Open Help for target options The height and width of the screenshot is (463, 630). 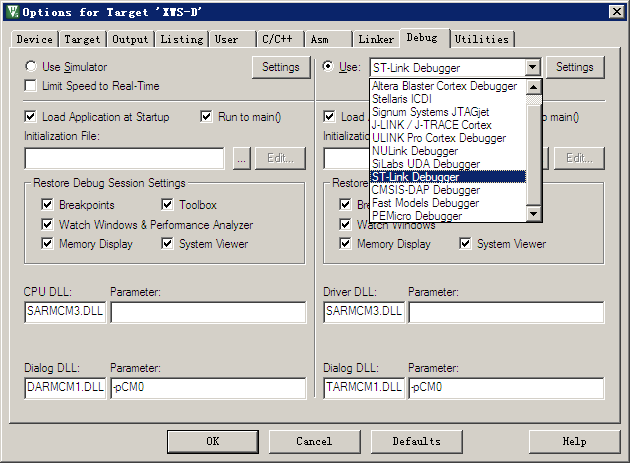point(574,441)
